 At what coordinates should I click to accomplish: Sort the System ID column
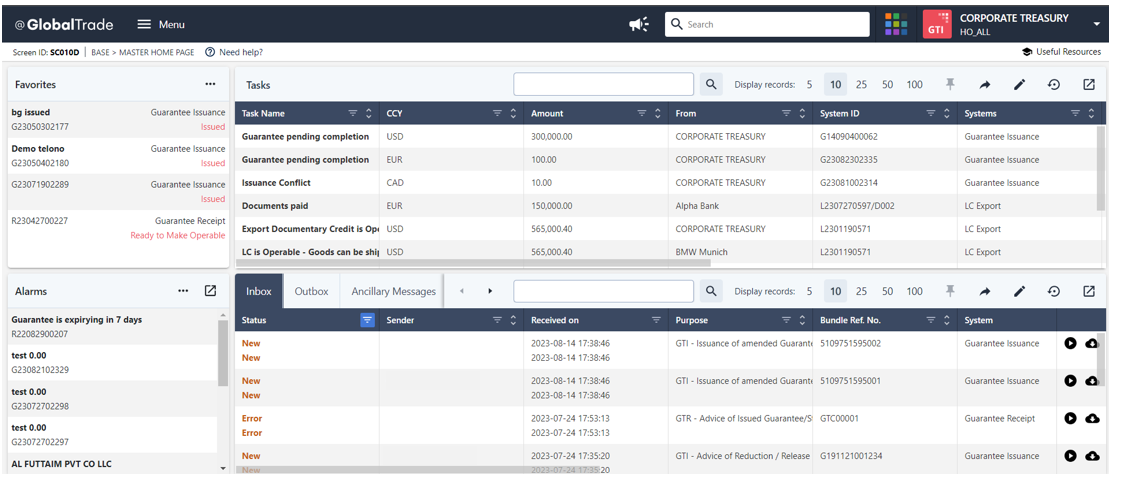(947, 113)
